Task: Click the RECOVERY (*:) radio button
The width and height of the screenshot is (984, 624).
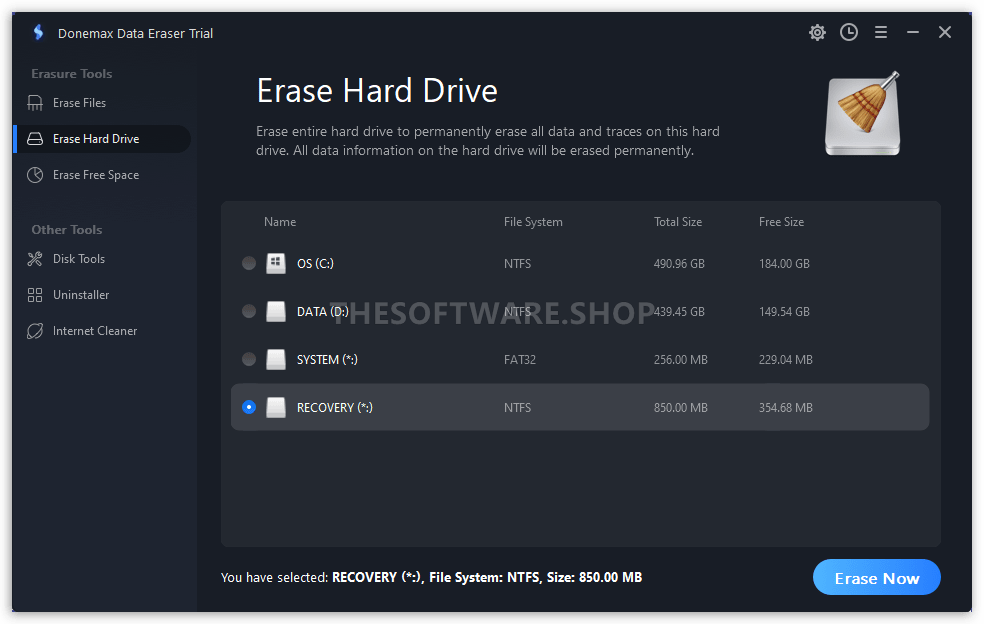Action: (249, 407)
